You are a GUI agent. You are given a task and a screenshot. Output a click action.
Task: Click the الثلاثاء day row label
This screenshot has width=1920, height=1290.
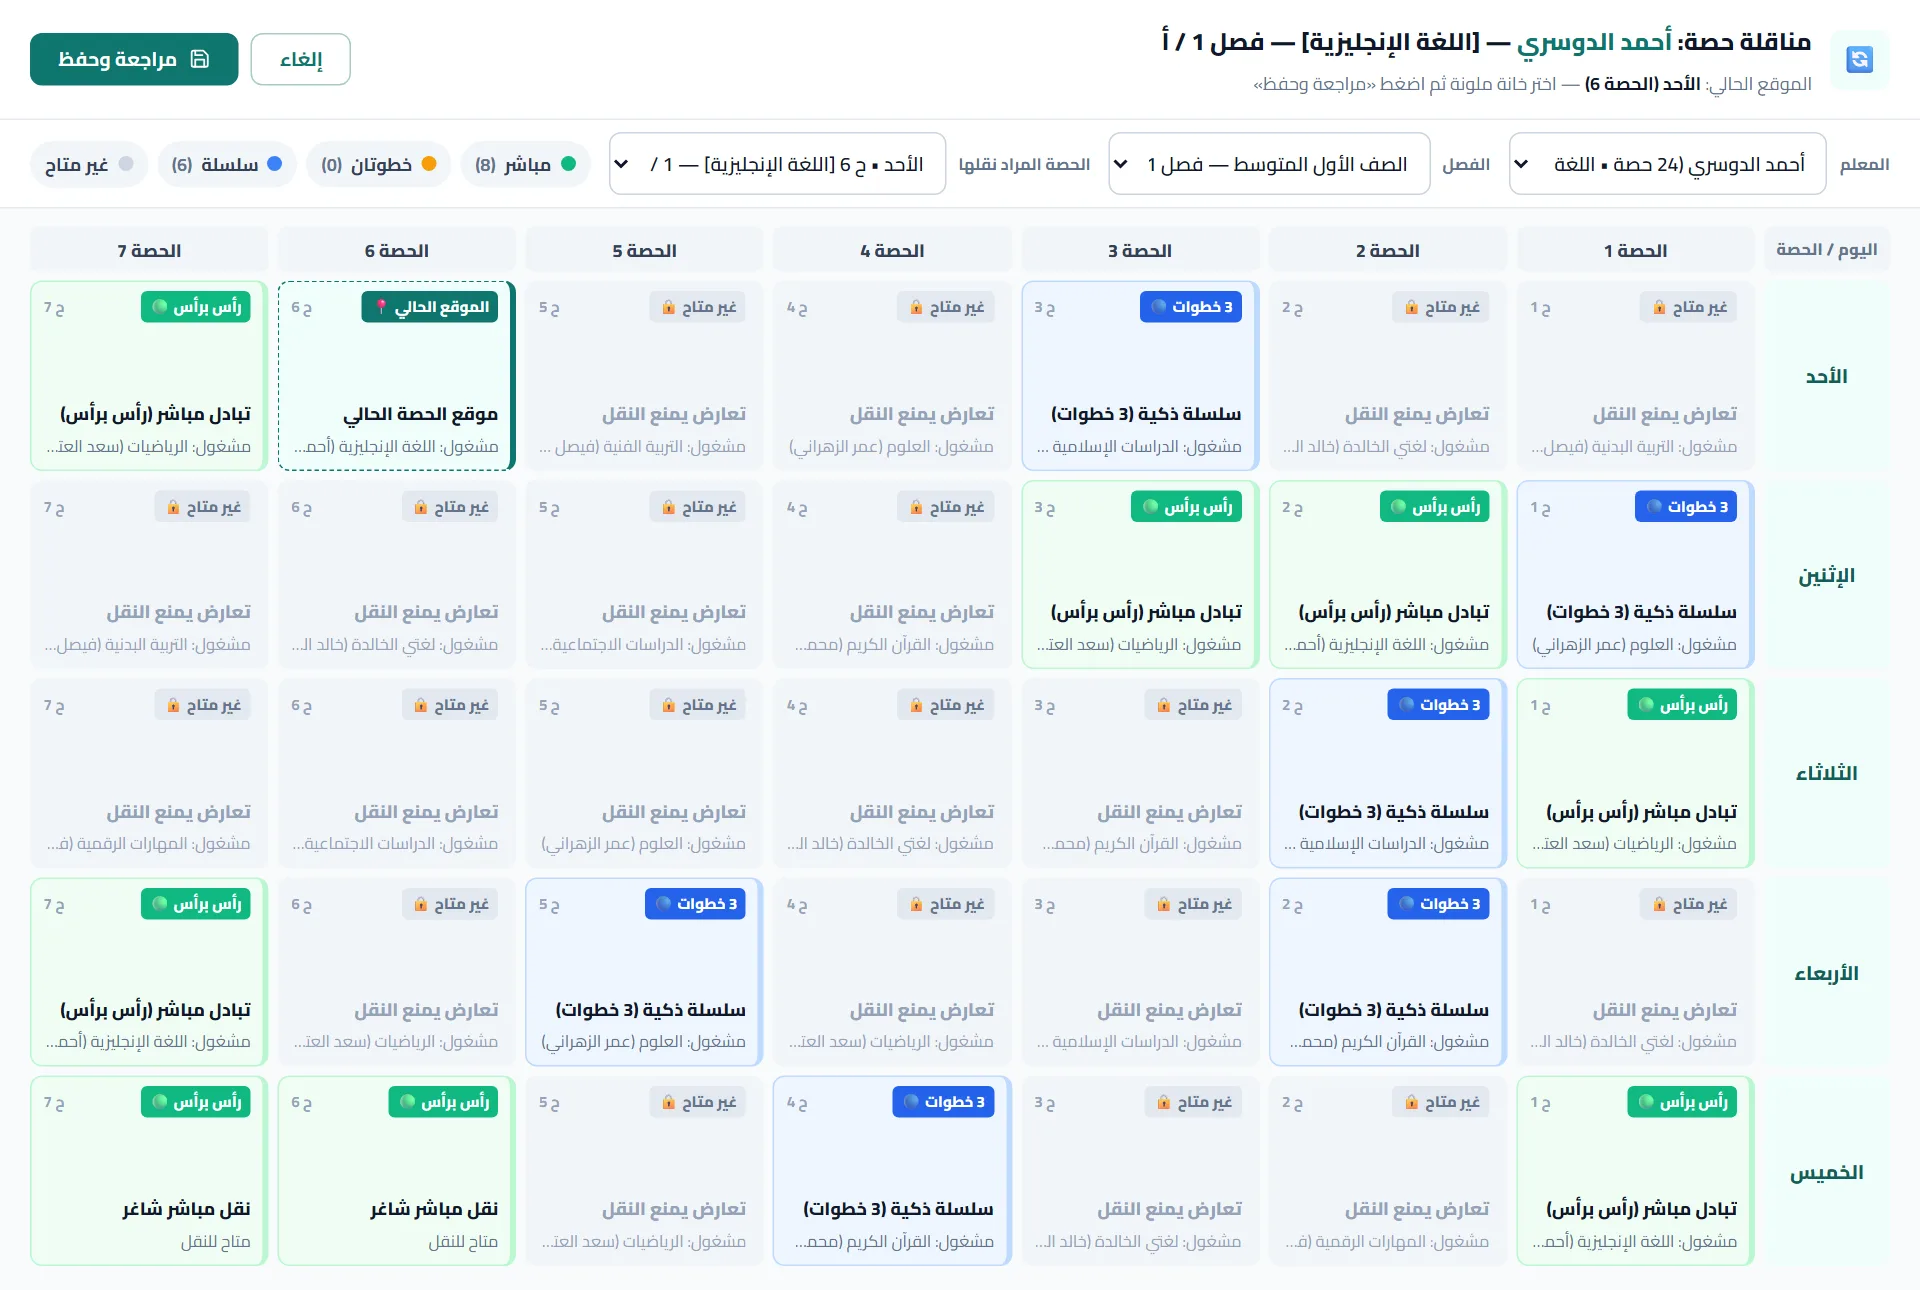[x=1826, y=773]
